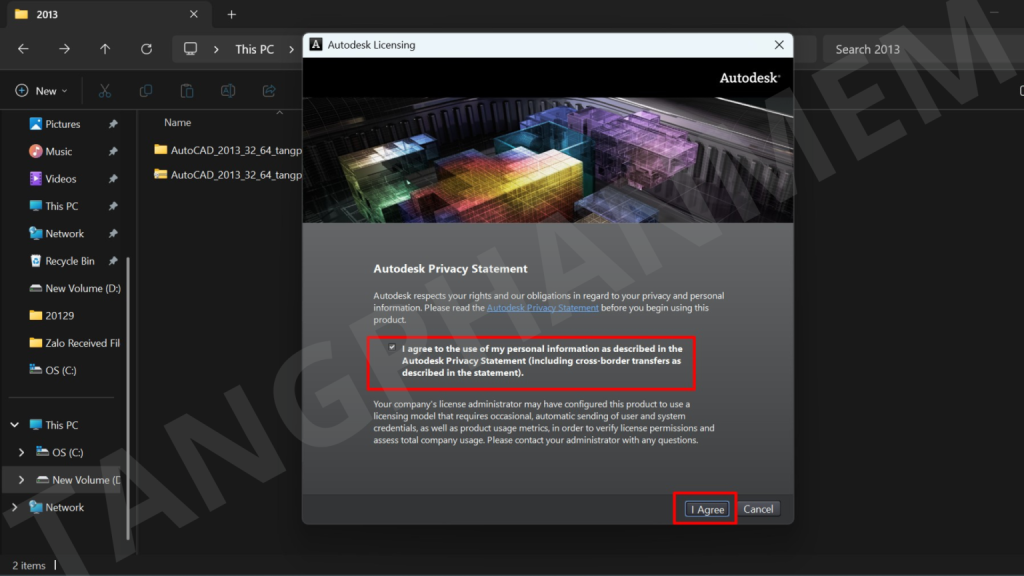Click the Copy icon in toolbar
The image size is (1024, 576).
click(146, 91)
